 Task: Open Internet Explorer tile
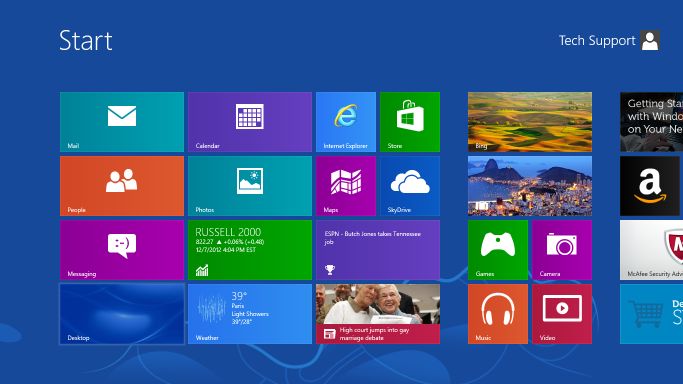pyautogui.click(x=346, y=122)
